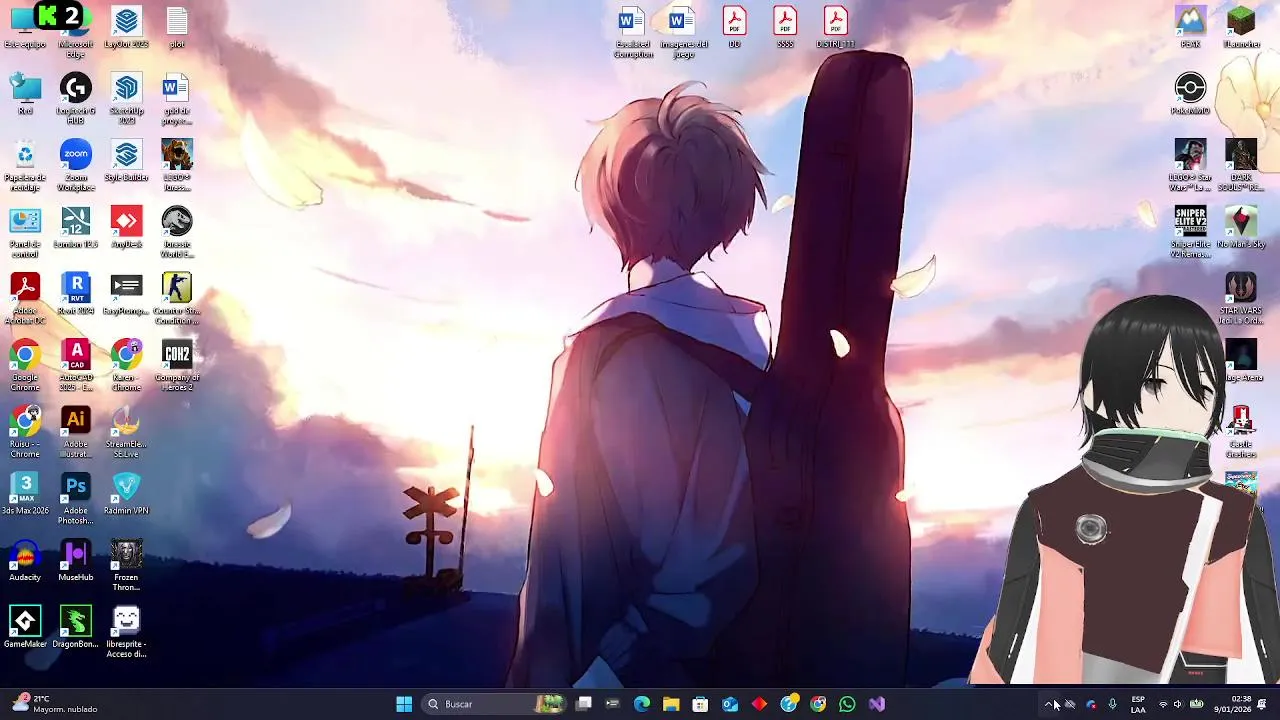Open Panel de control icon
1280x720 pixels.
pyautogui.click(x=25, y=231)
